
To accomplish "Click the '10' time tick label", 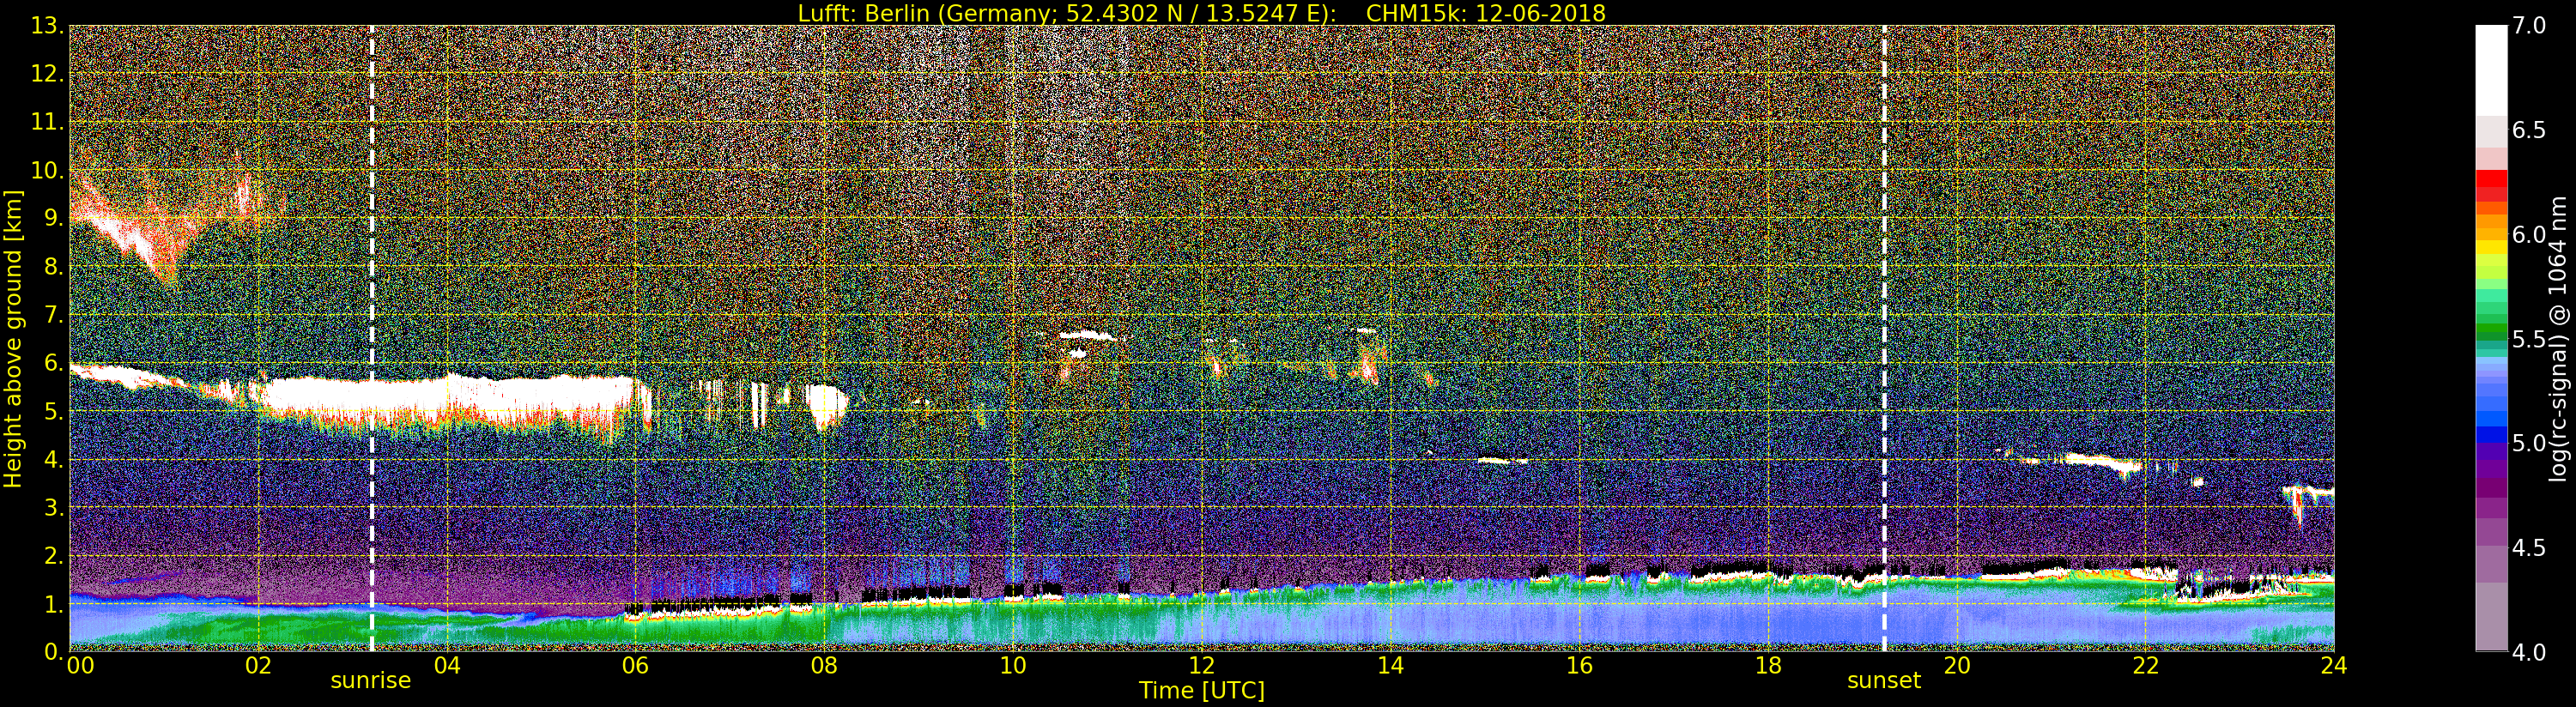I will coord(1013,665).
